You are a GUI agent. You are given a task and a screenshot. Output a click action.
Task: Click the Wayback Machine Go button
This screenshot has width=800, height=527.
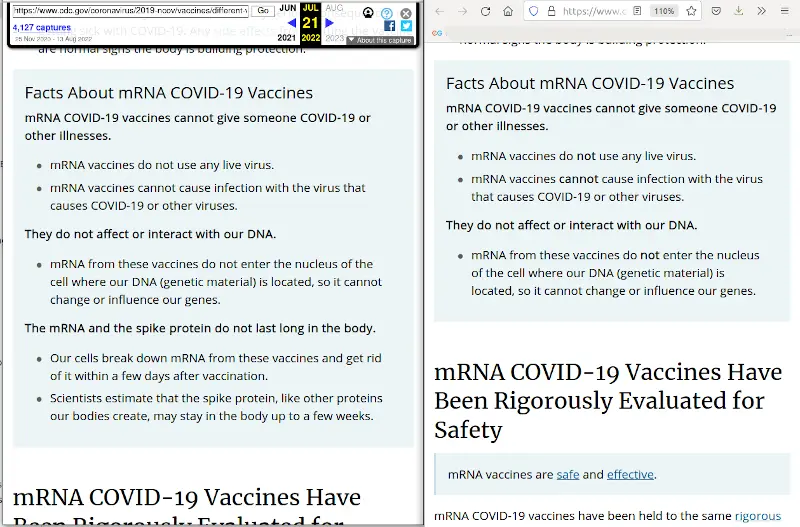coord(263,10)
